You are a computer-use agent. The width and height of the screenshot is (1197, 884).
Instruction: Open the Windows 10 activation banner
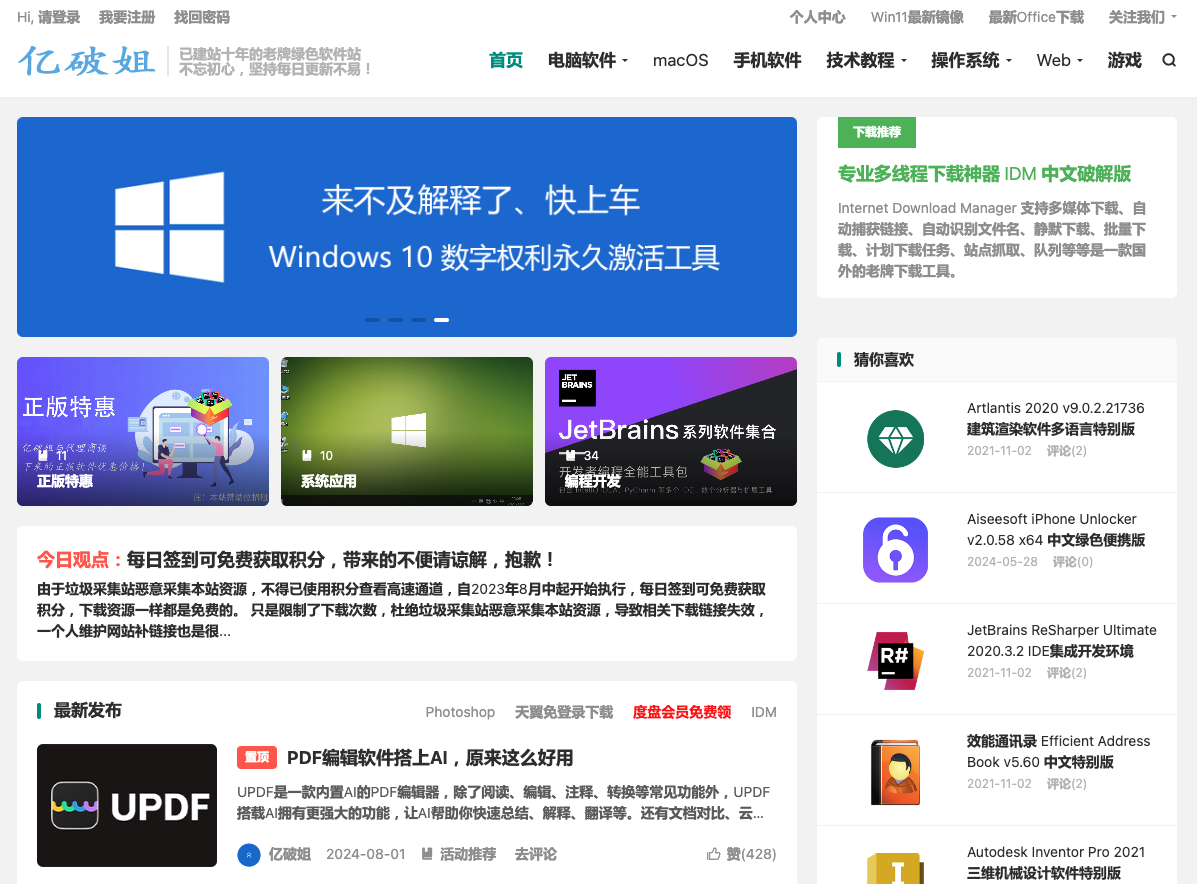coord(407,227)
